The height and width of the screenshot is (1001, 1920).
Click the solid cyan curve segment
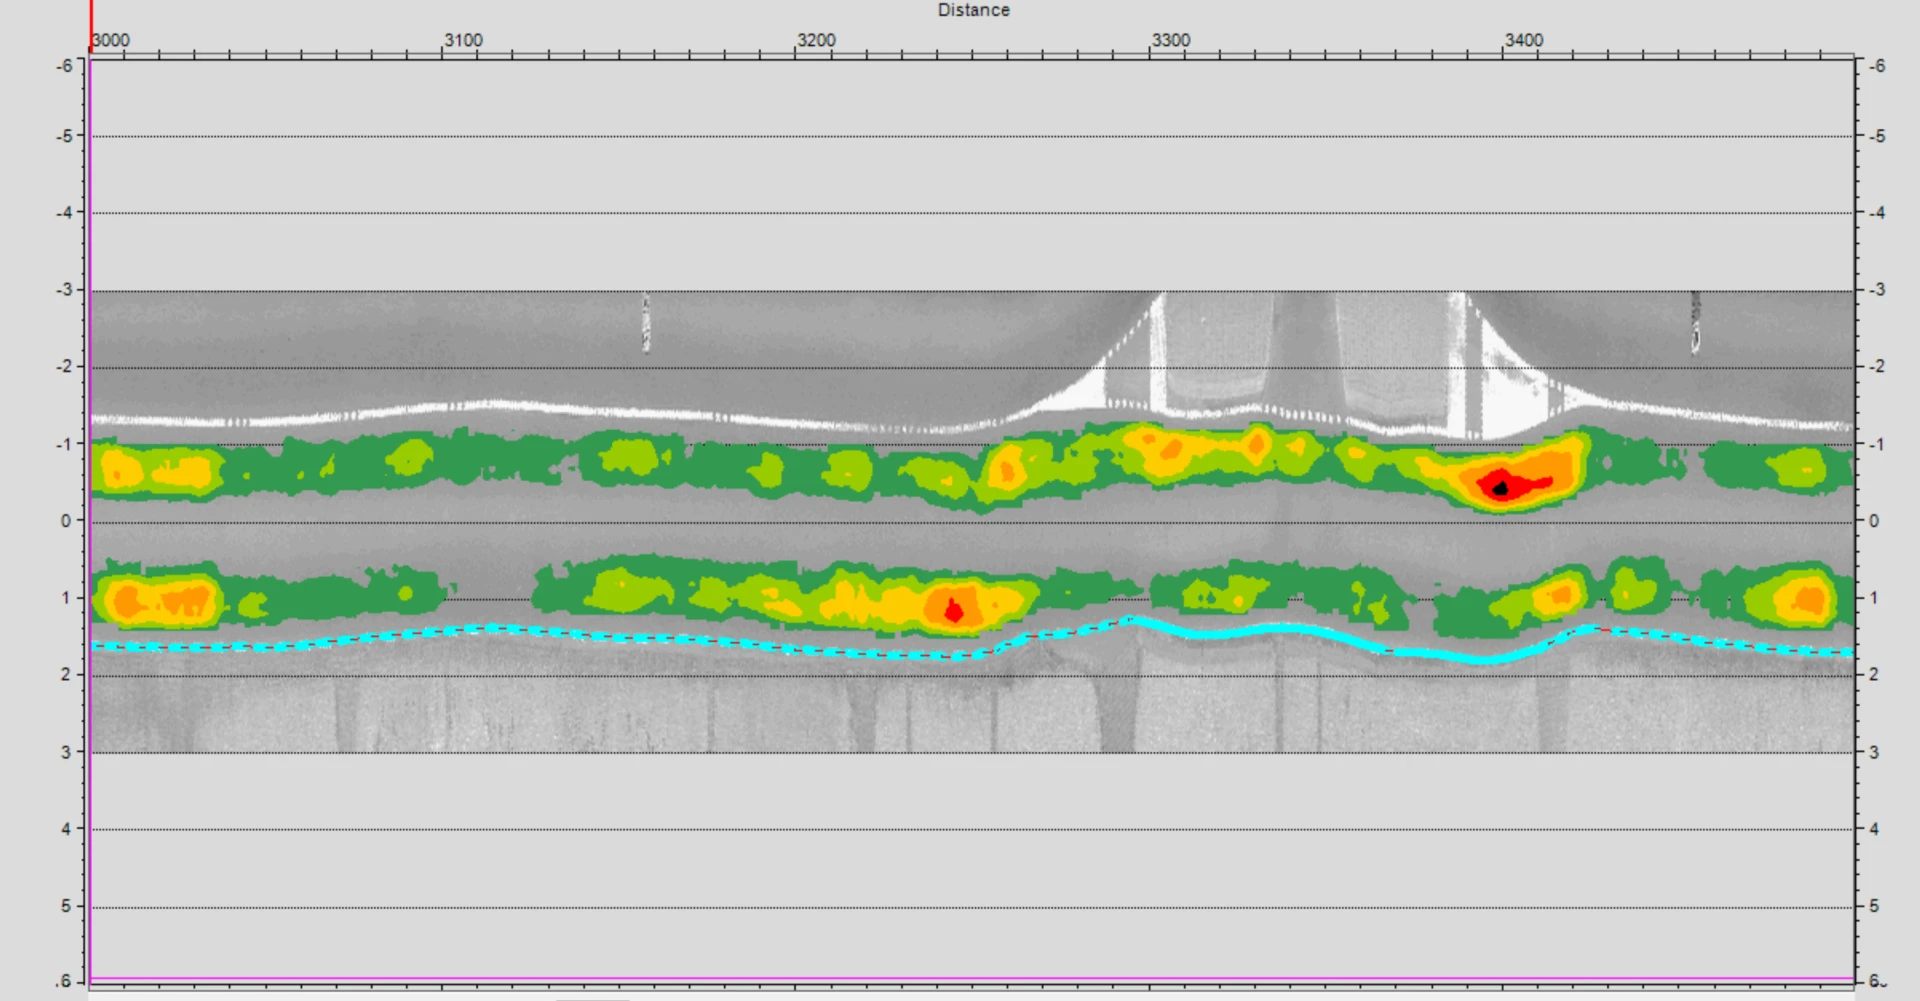(1300, 630)
